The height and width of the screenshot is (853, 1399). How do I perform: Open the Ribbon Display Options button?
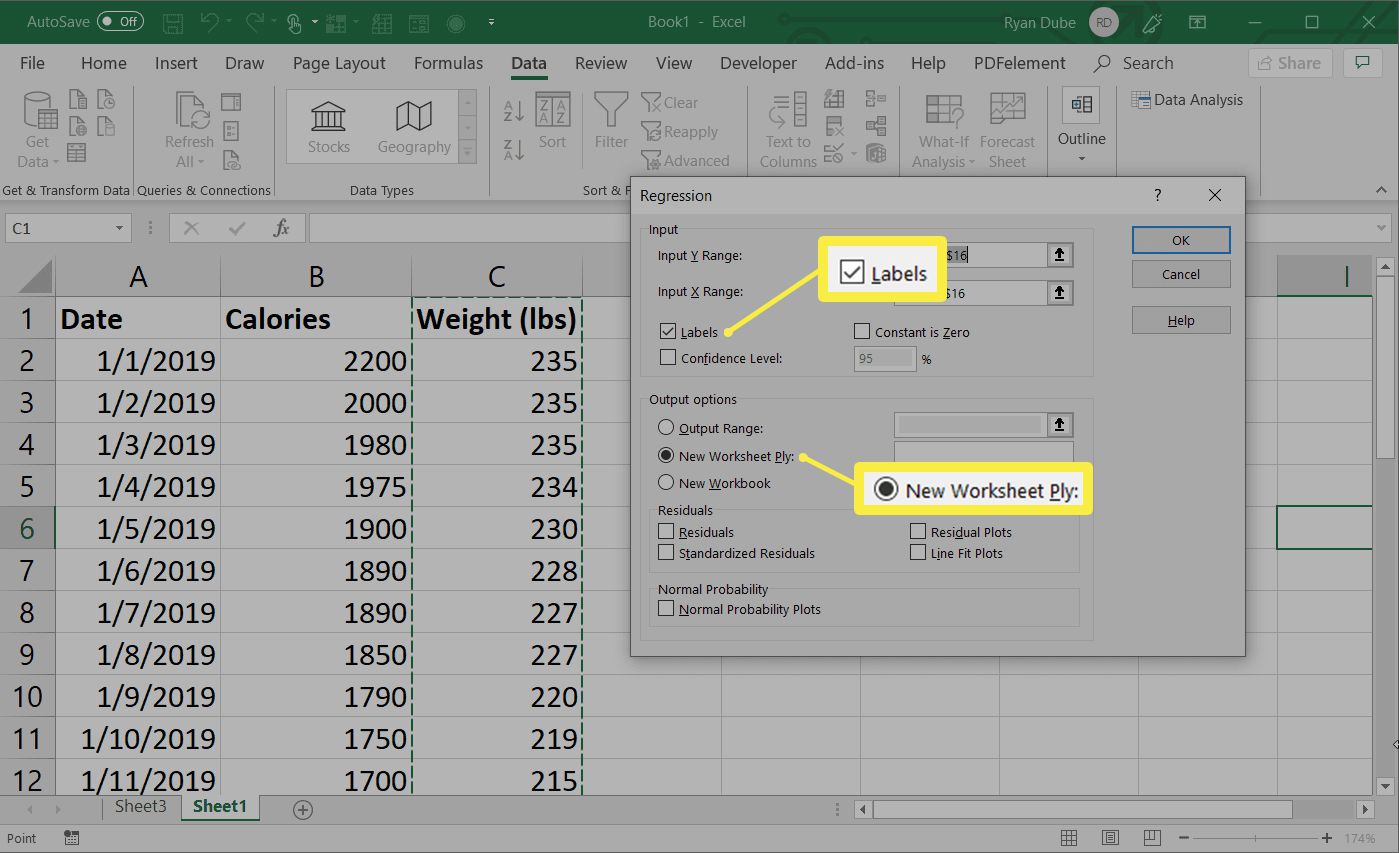[1197, 21]
